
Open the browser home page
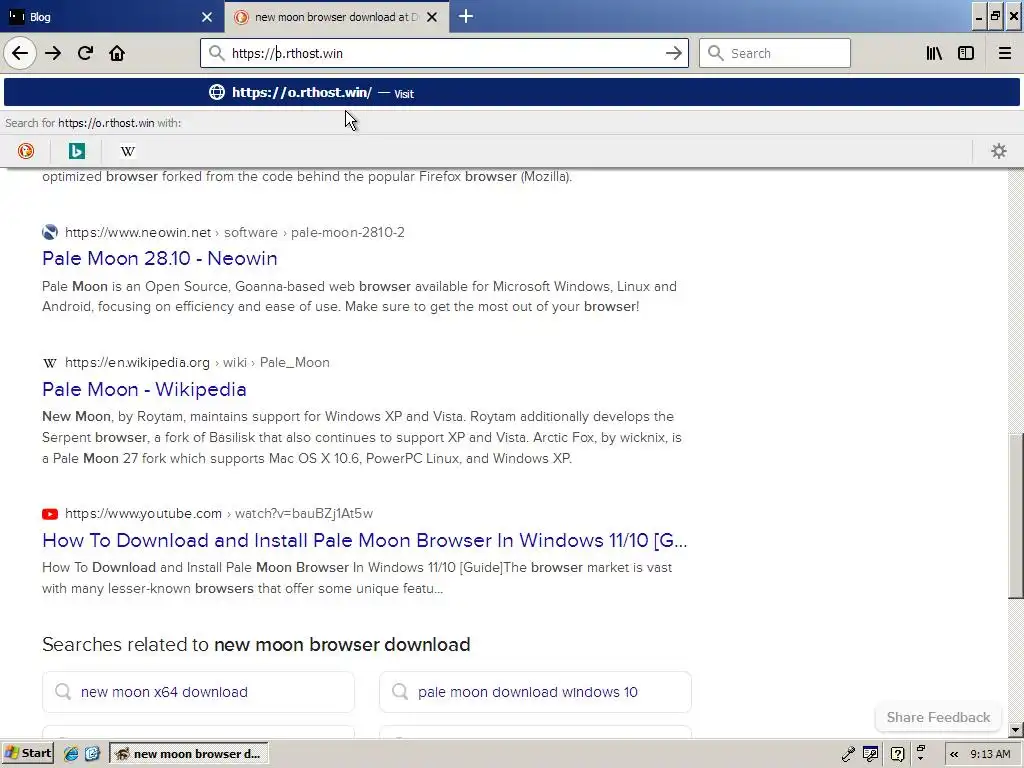(x=117, y=54)
